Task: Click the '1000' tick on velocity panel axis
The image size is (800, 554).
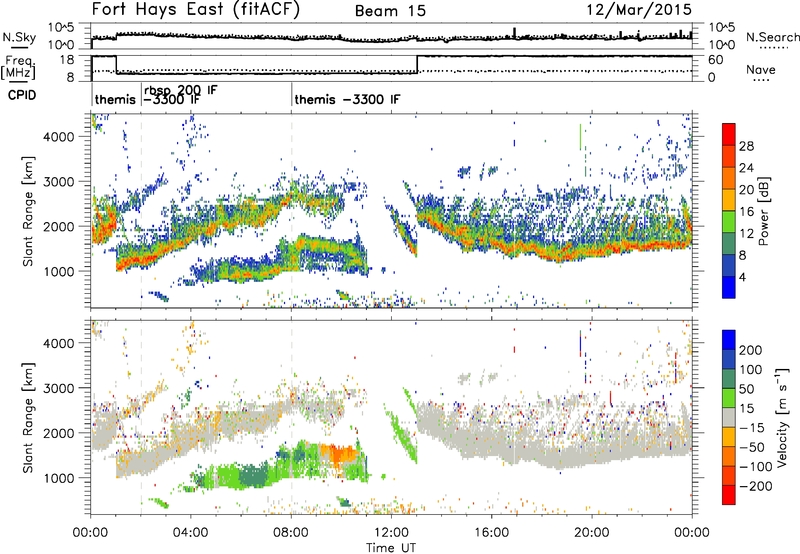Action: pos(58,478)
